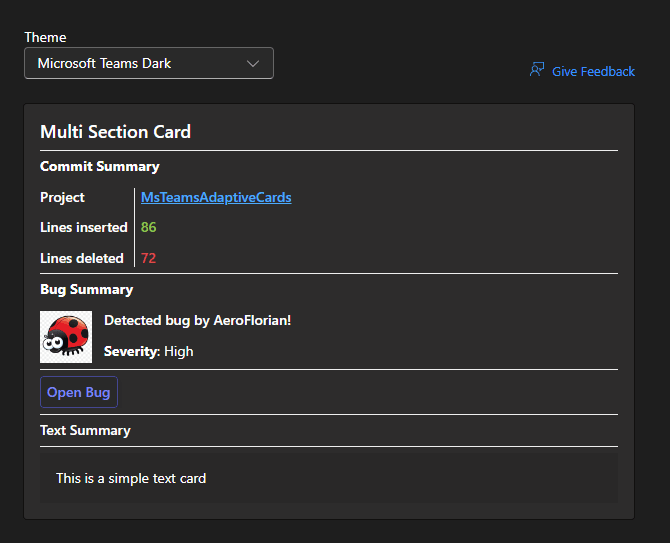
Task: Click the Project label
Action: (62, 197)
